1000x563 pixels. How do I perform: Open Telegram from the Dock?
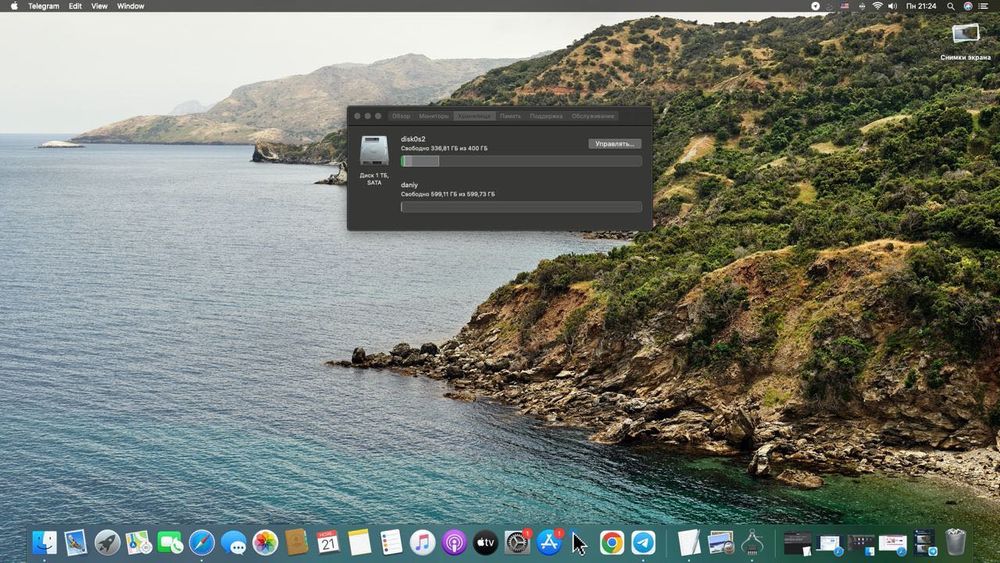tap(643, 543)
